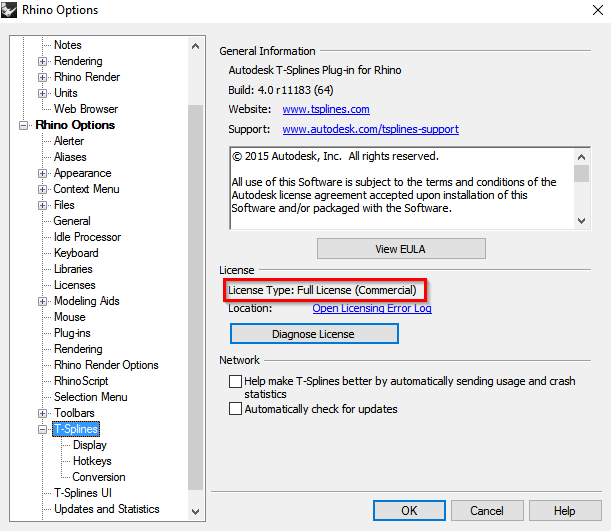This screenshot has width=611, height=531.
Task: Collapse the T-Splines tree node
Action: [42, 429]
